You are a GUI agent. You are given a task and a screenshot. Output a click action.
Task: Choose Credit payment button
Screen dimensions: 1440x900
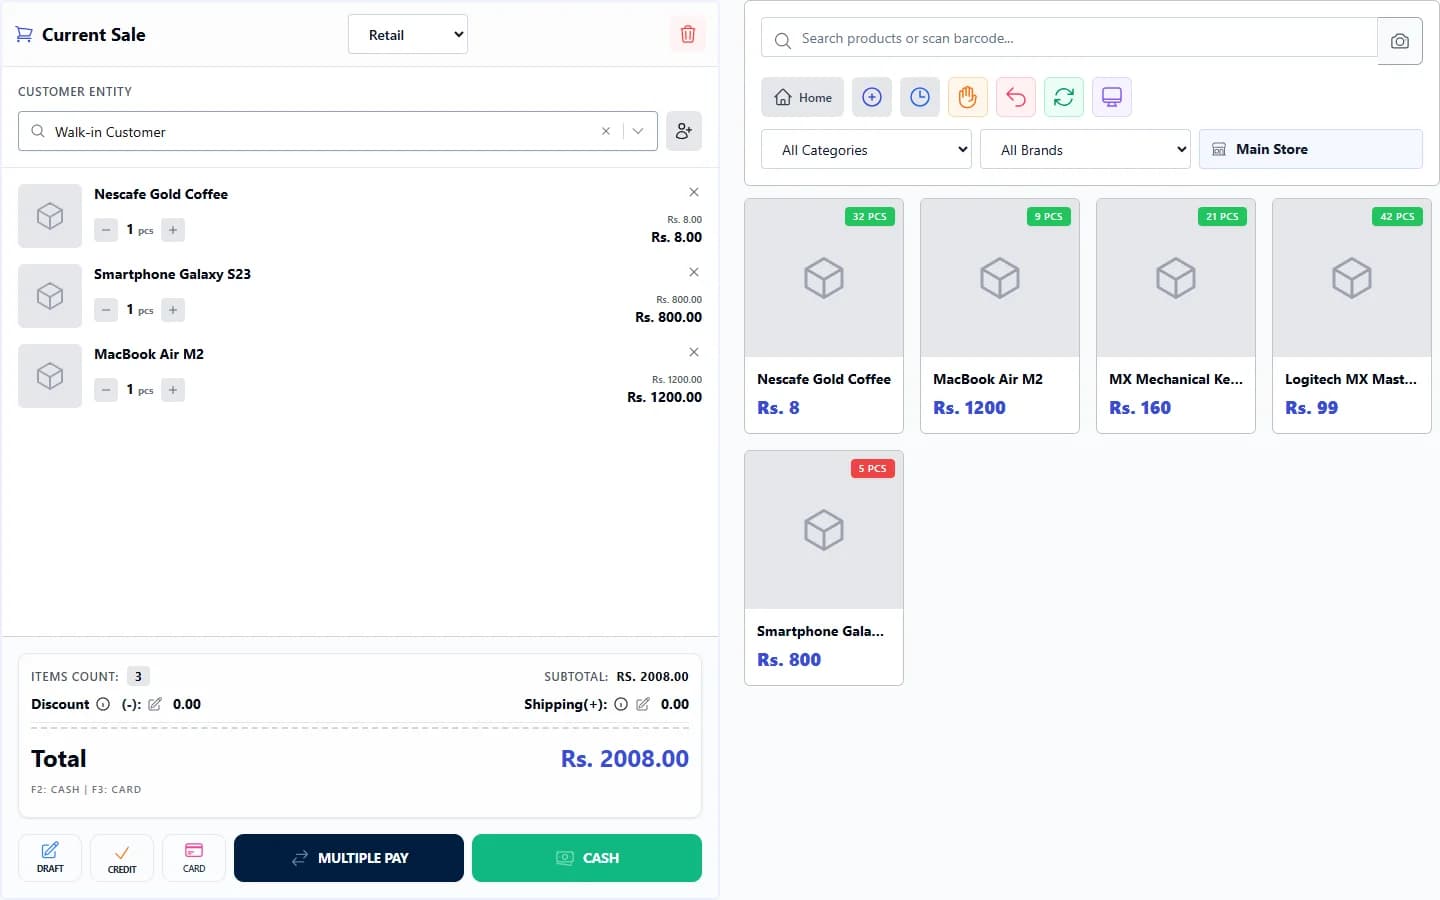pos(122,858)
